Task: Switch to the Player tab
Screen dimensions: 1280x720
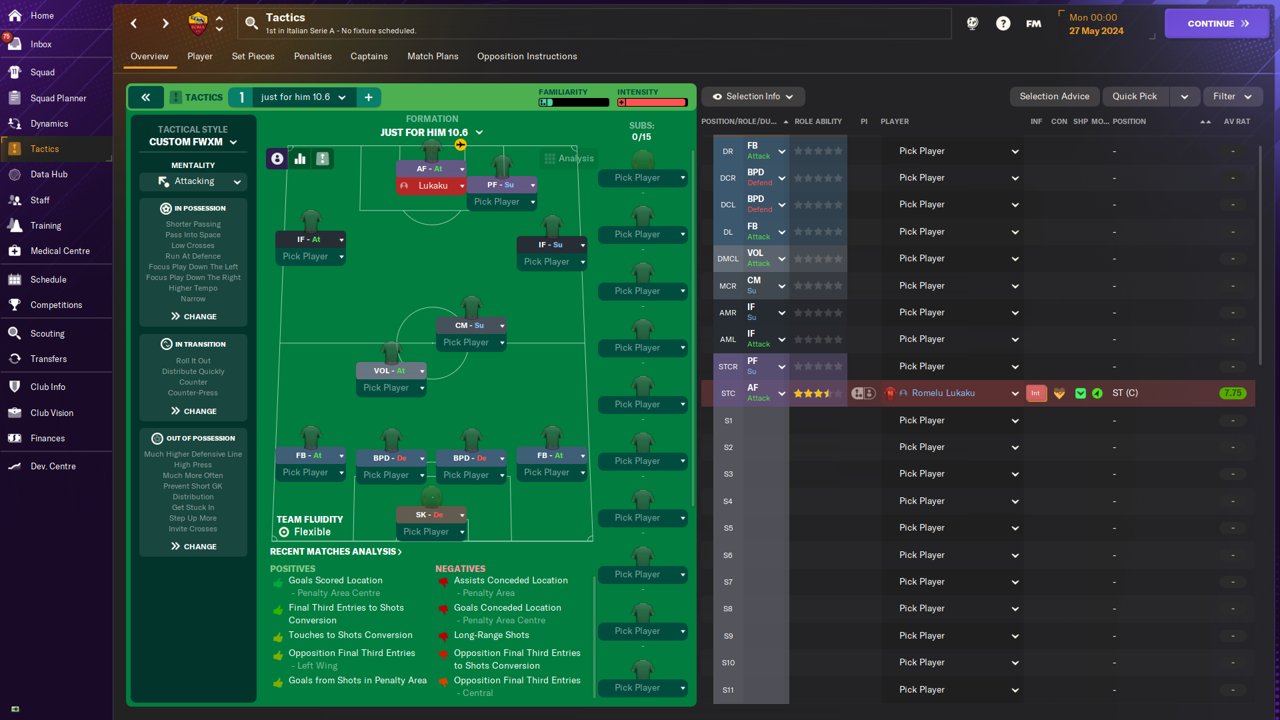Action: click(x=200, y=56)
